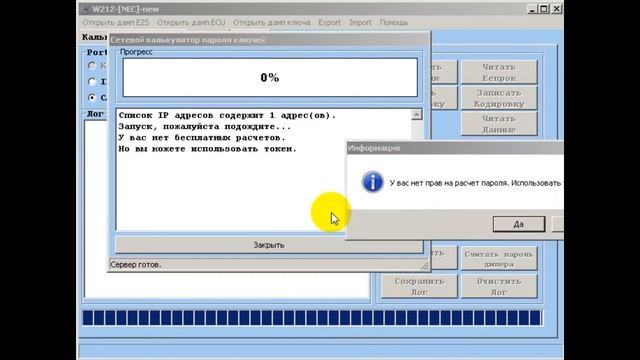Open the Открыть дамп ECU menu
This screenshot has width=640, height=360.
(x=191, y=22)
